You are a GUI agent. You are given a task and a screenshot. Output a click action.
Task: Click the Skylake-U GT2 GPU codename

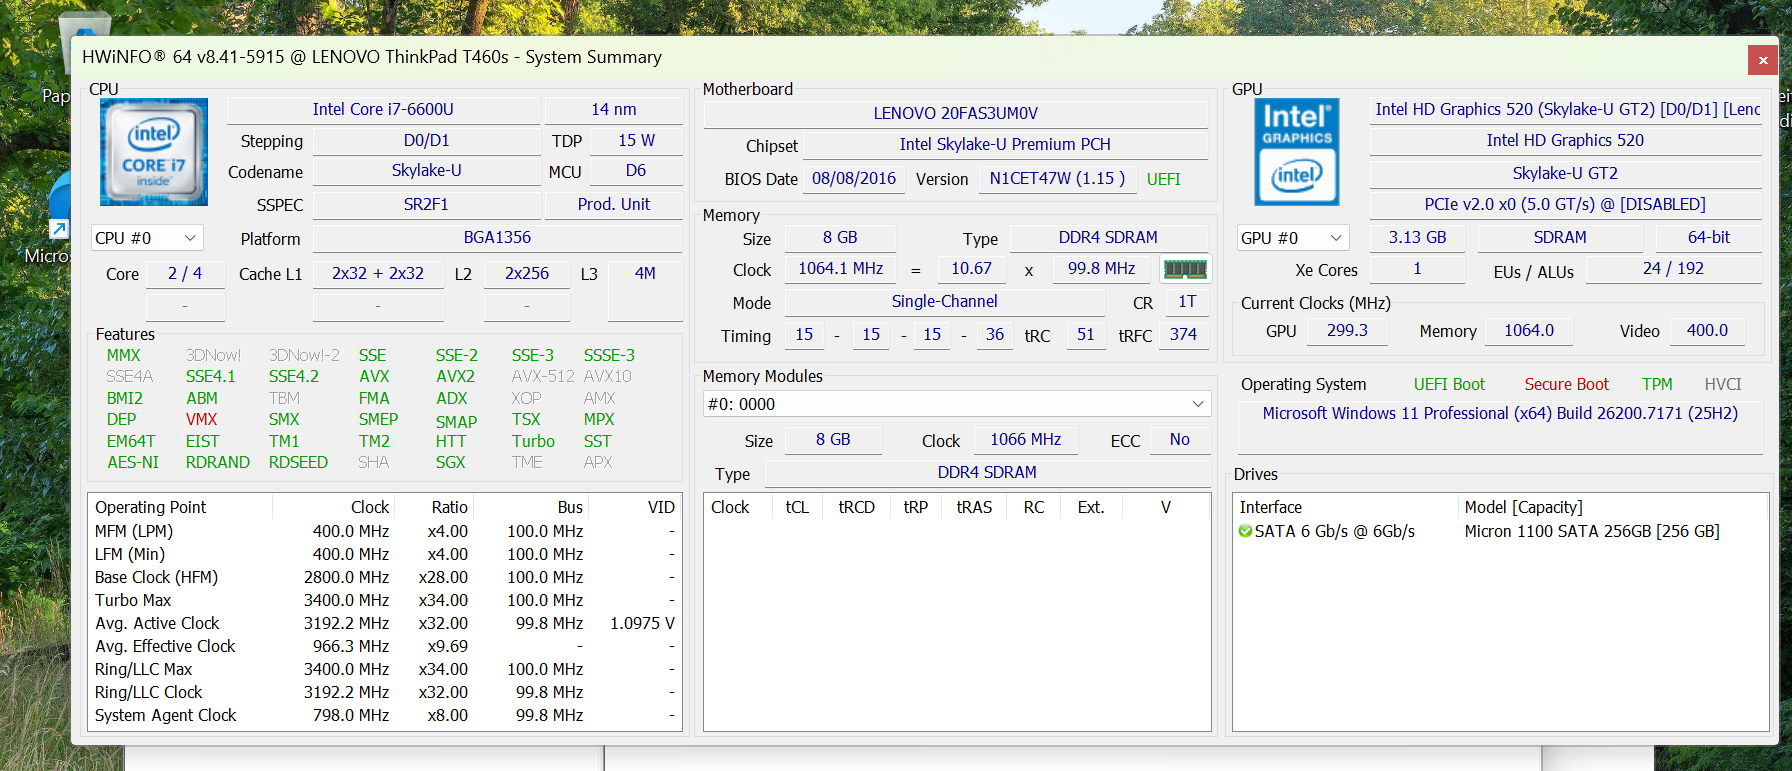(x=1566, y=173)
